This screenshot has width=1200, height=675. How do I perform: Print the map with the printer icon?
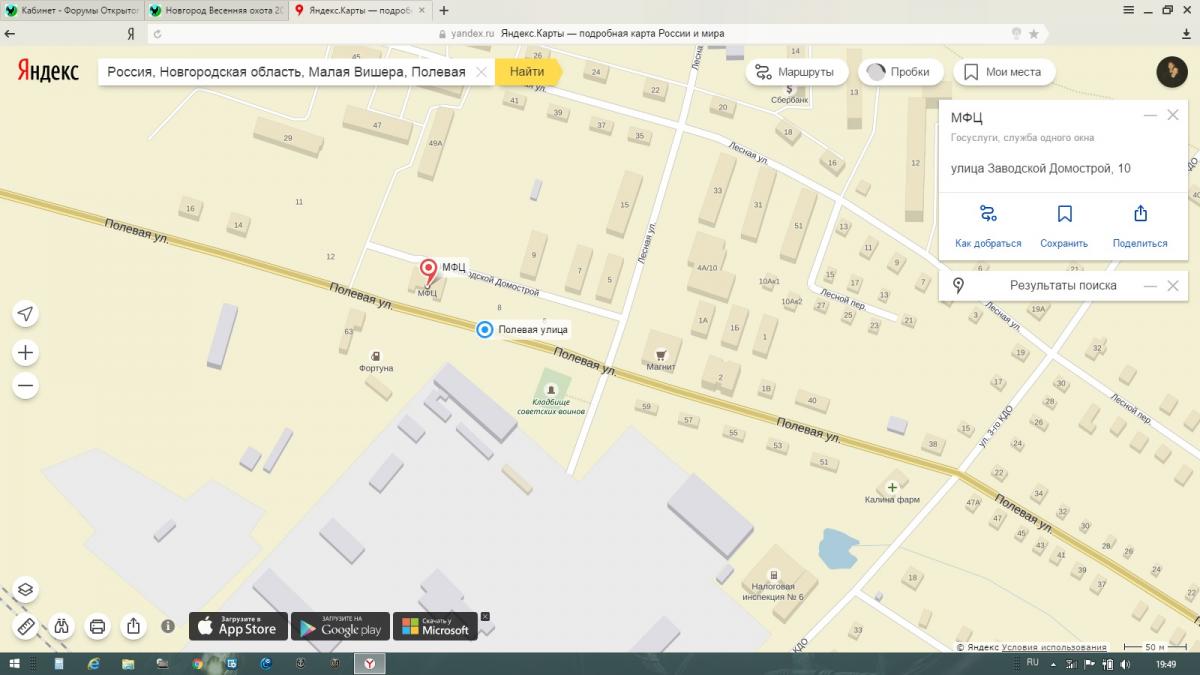[x=98, y=627]
